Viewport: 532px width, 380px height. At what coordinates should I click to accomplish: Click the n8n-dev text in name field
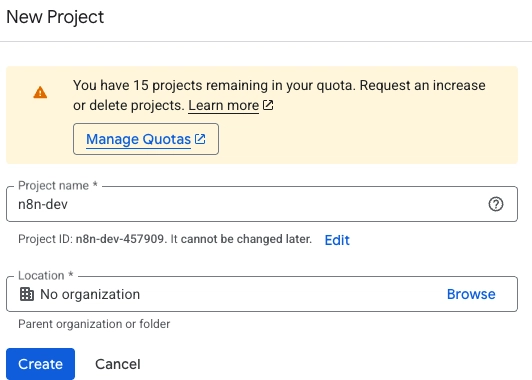pos(43,205)
